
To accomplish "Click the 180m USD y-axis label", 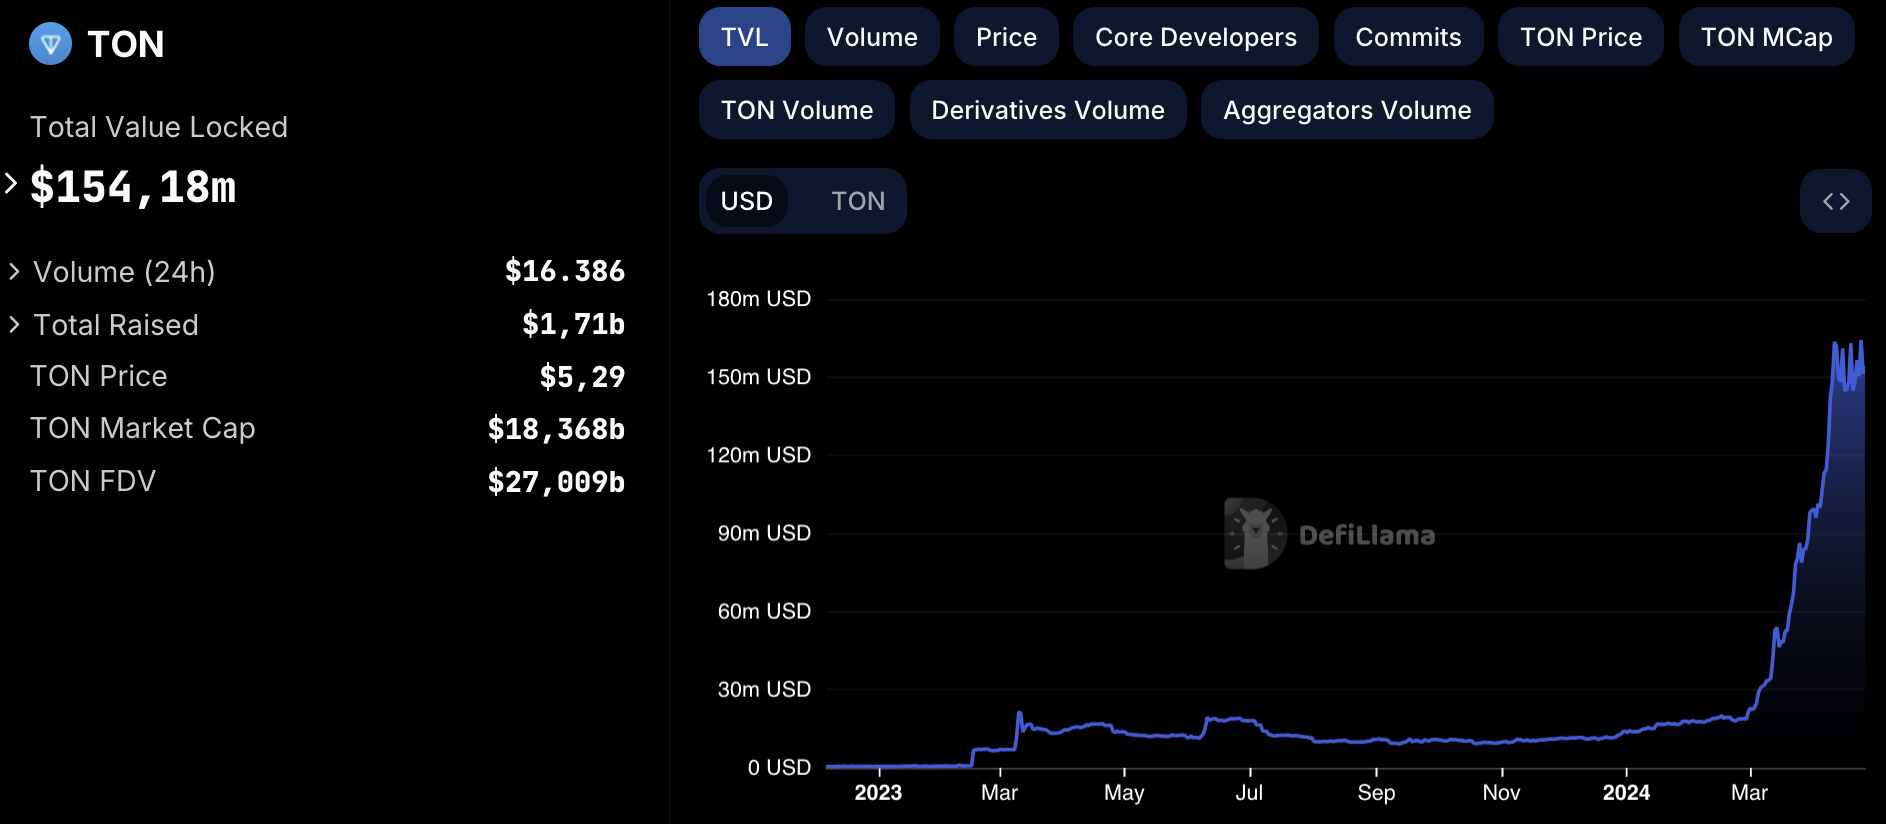I will click(759, 299).
